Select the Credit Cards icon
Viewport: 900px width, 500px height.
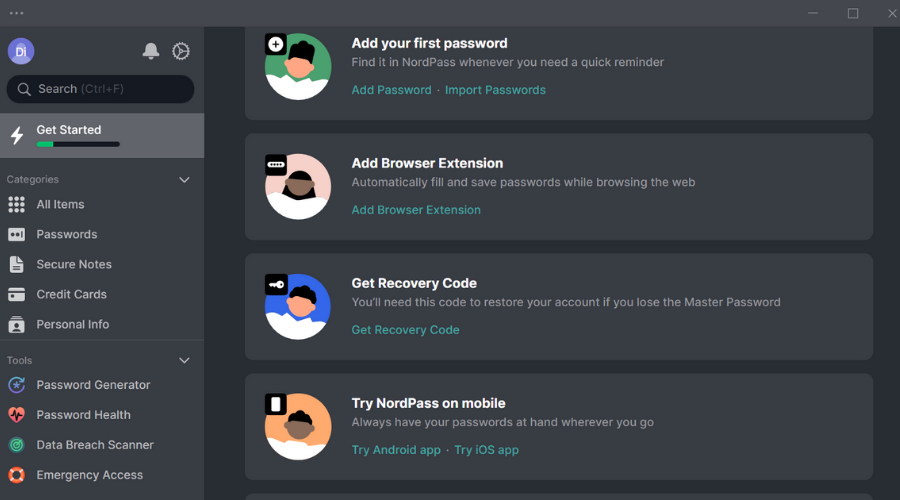pyautogui.click(x=17, y=294)
